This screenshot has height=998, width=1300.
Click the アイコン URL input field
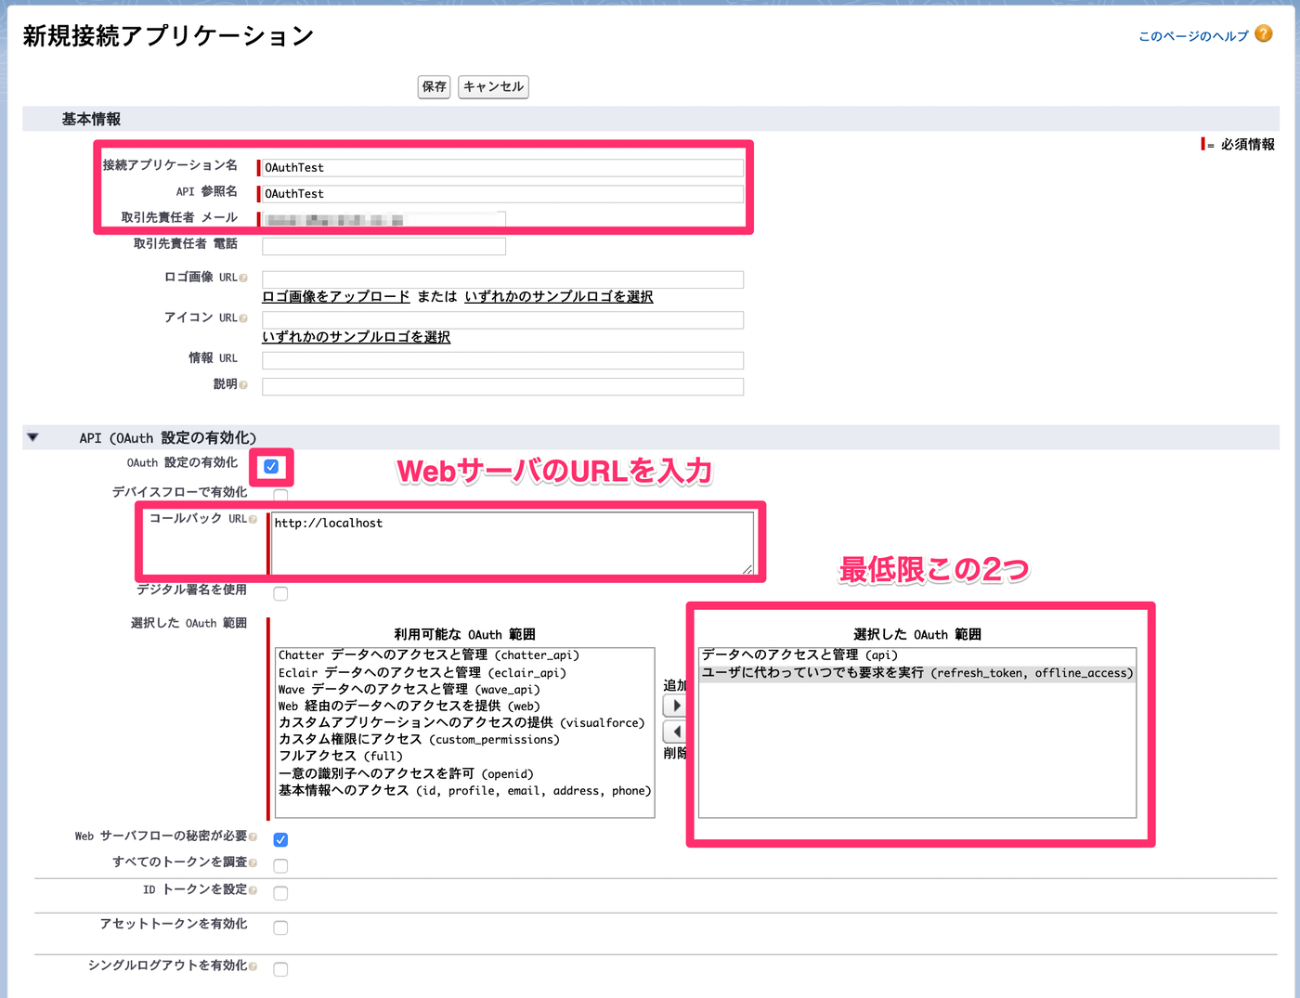tap(503, 320)
